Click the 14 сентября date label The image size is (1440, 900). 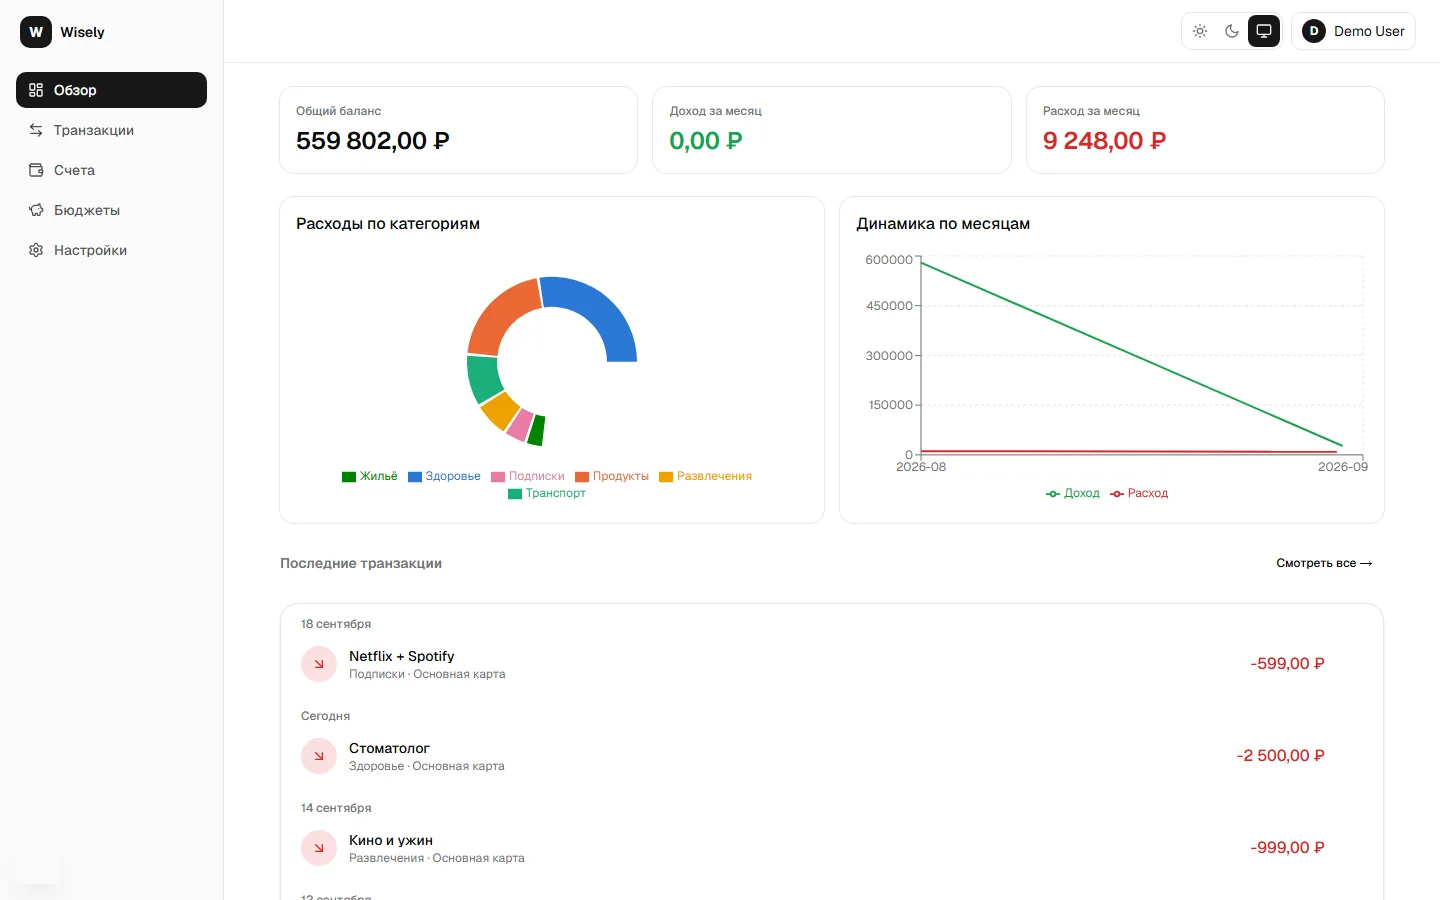pyautogui.click(x=336, y=808)
